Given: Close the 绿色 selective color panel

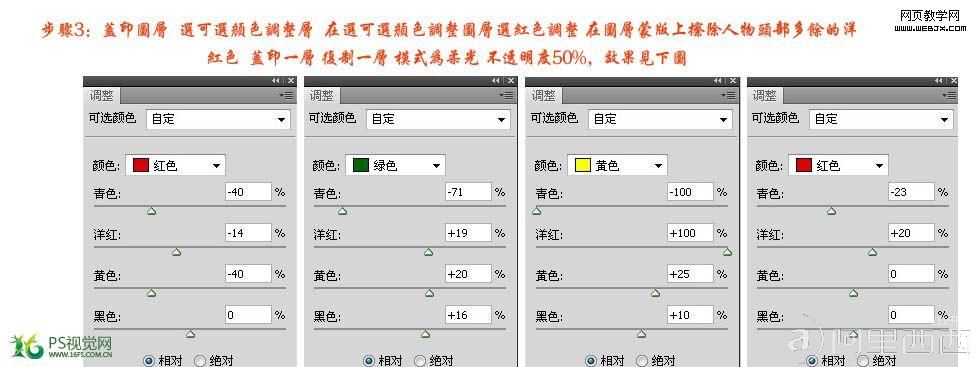Looking at the screenshot, I should pos(511,81).
